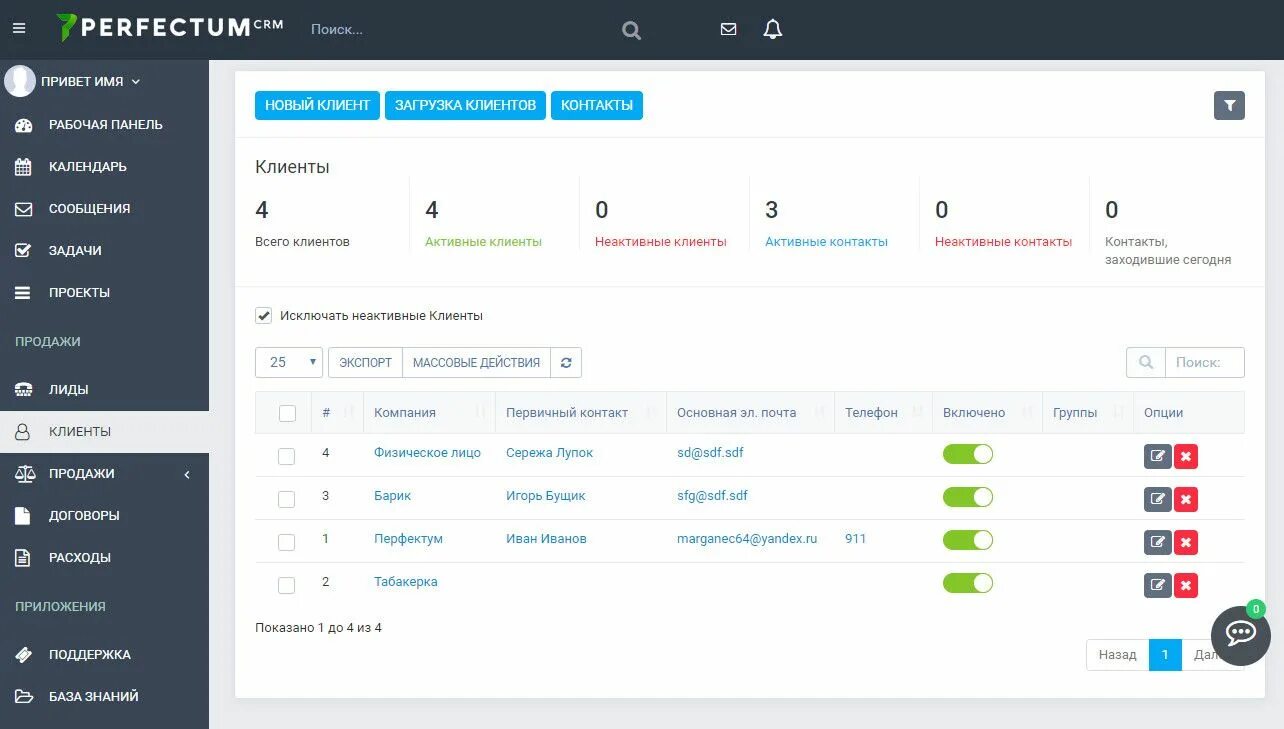Open Календарь in sidebar
1284x729 pixels.
pyautogui.click(x=104, y=167)
